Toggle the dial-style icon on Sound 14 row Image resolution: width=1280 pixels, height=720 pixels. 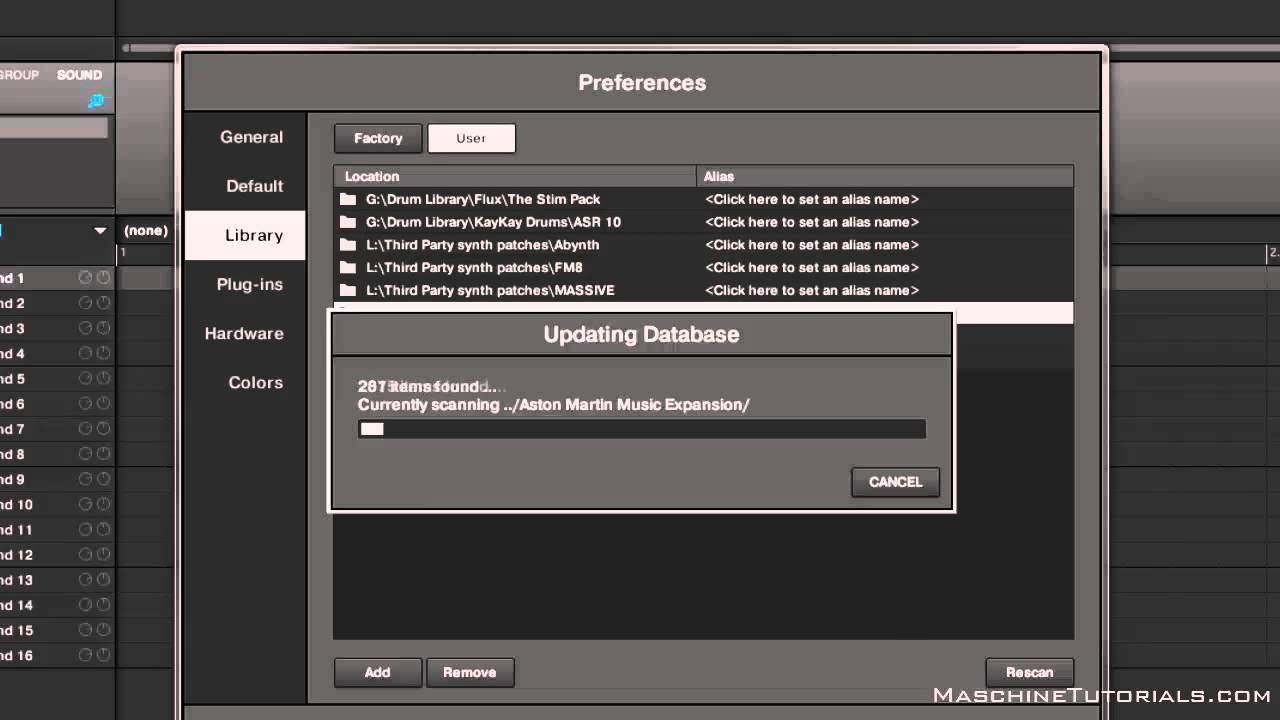[85, 605]
